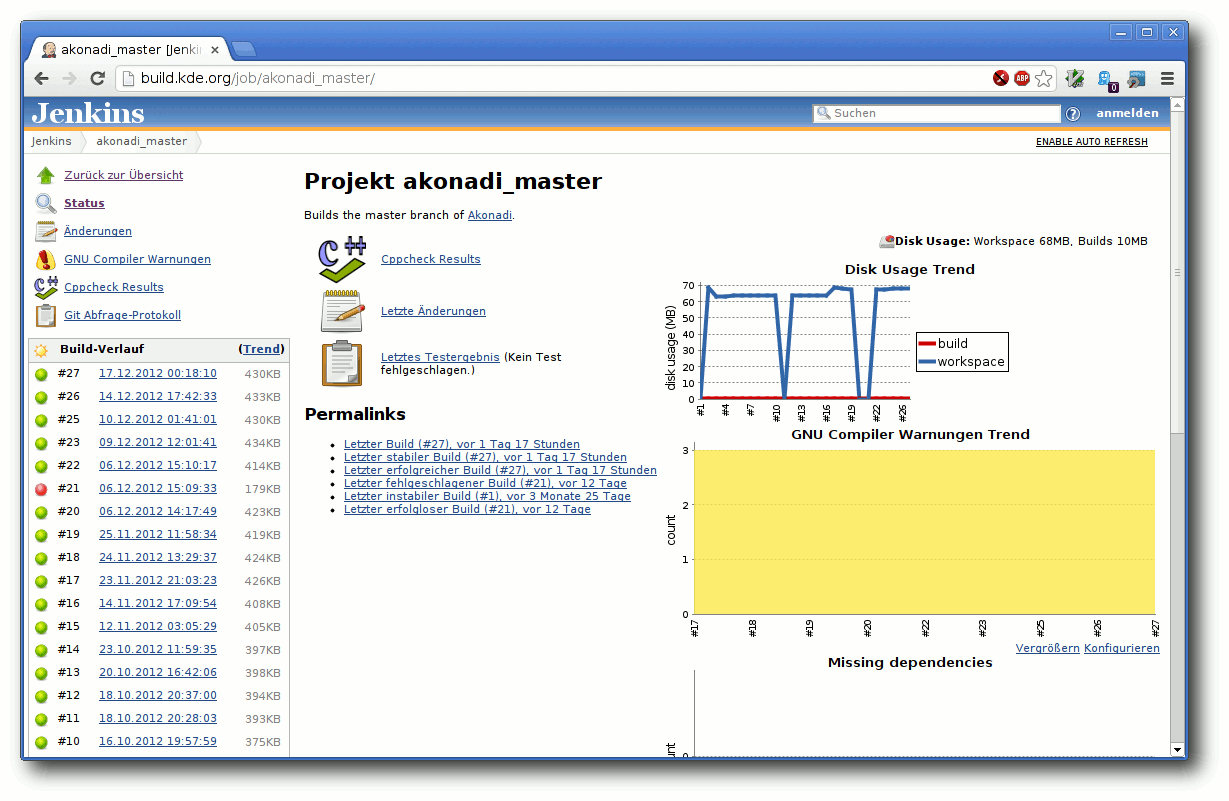Click ENABLE AUTO REFRESH link
The image size is (1229, 801).
pos(1092,142)
